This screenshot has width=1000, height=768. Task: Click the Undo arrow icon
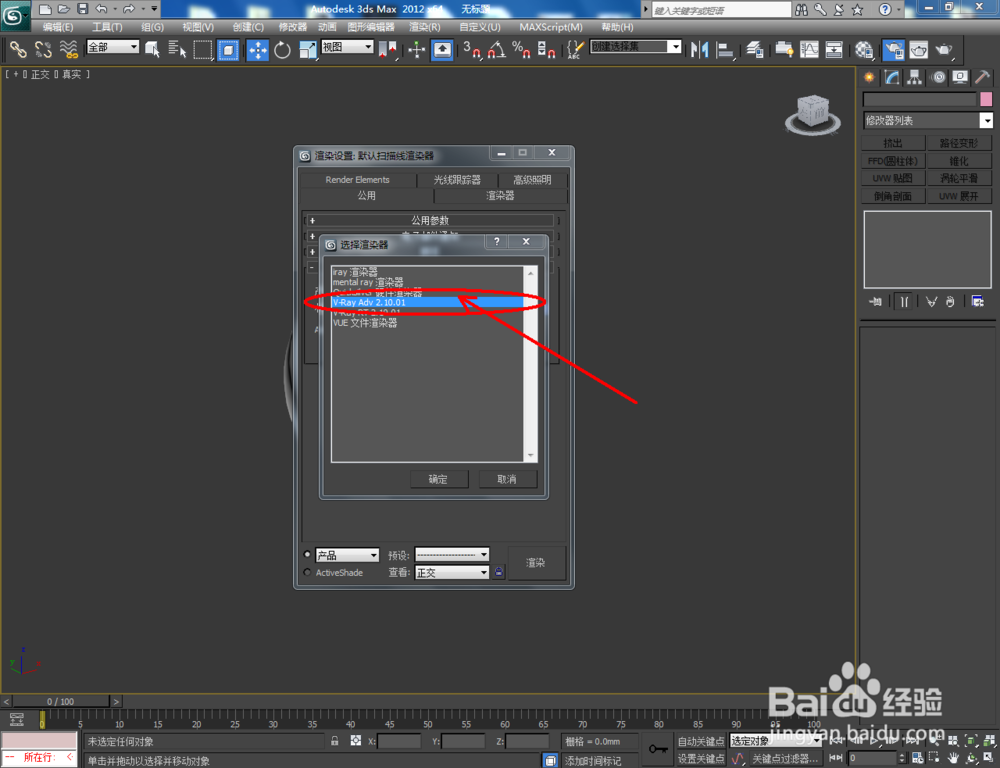coord(101,9)
